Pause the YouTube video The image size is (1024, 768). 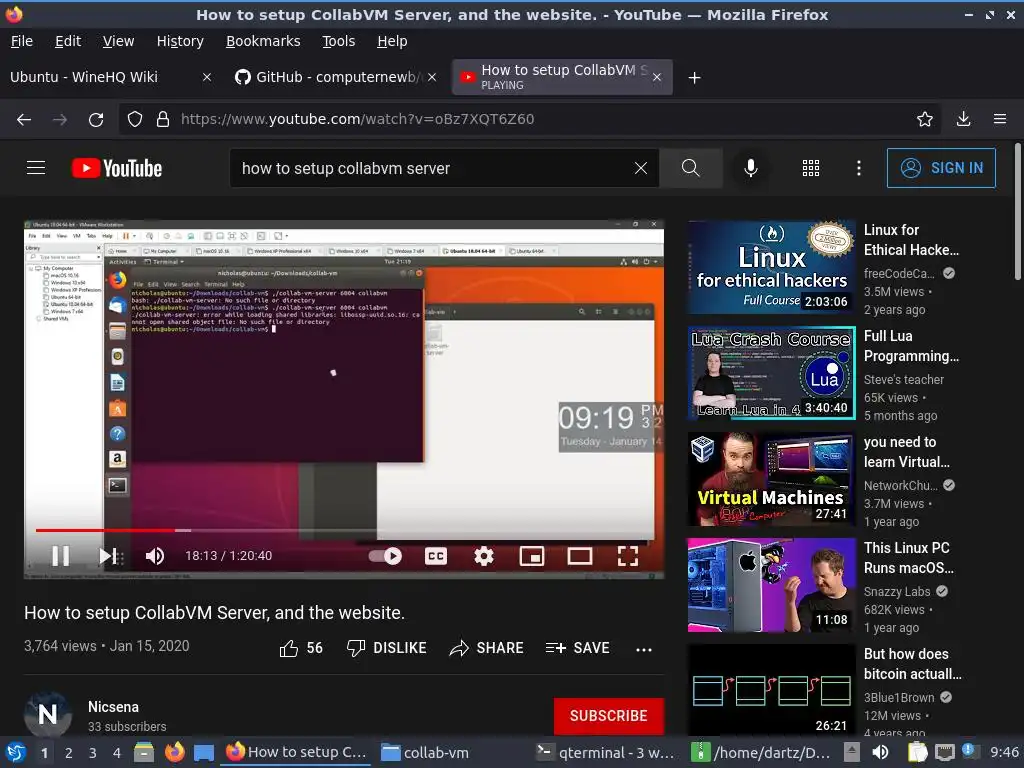pyautogui.click(x=61, y=556)
